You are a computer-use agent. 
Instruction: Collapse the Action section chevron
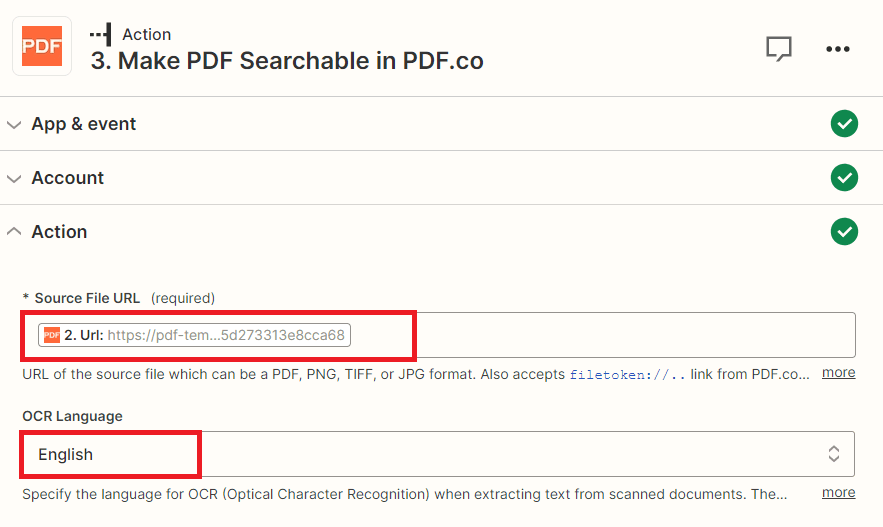pos(14,231)
